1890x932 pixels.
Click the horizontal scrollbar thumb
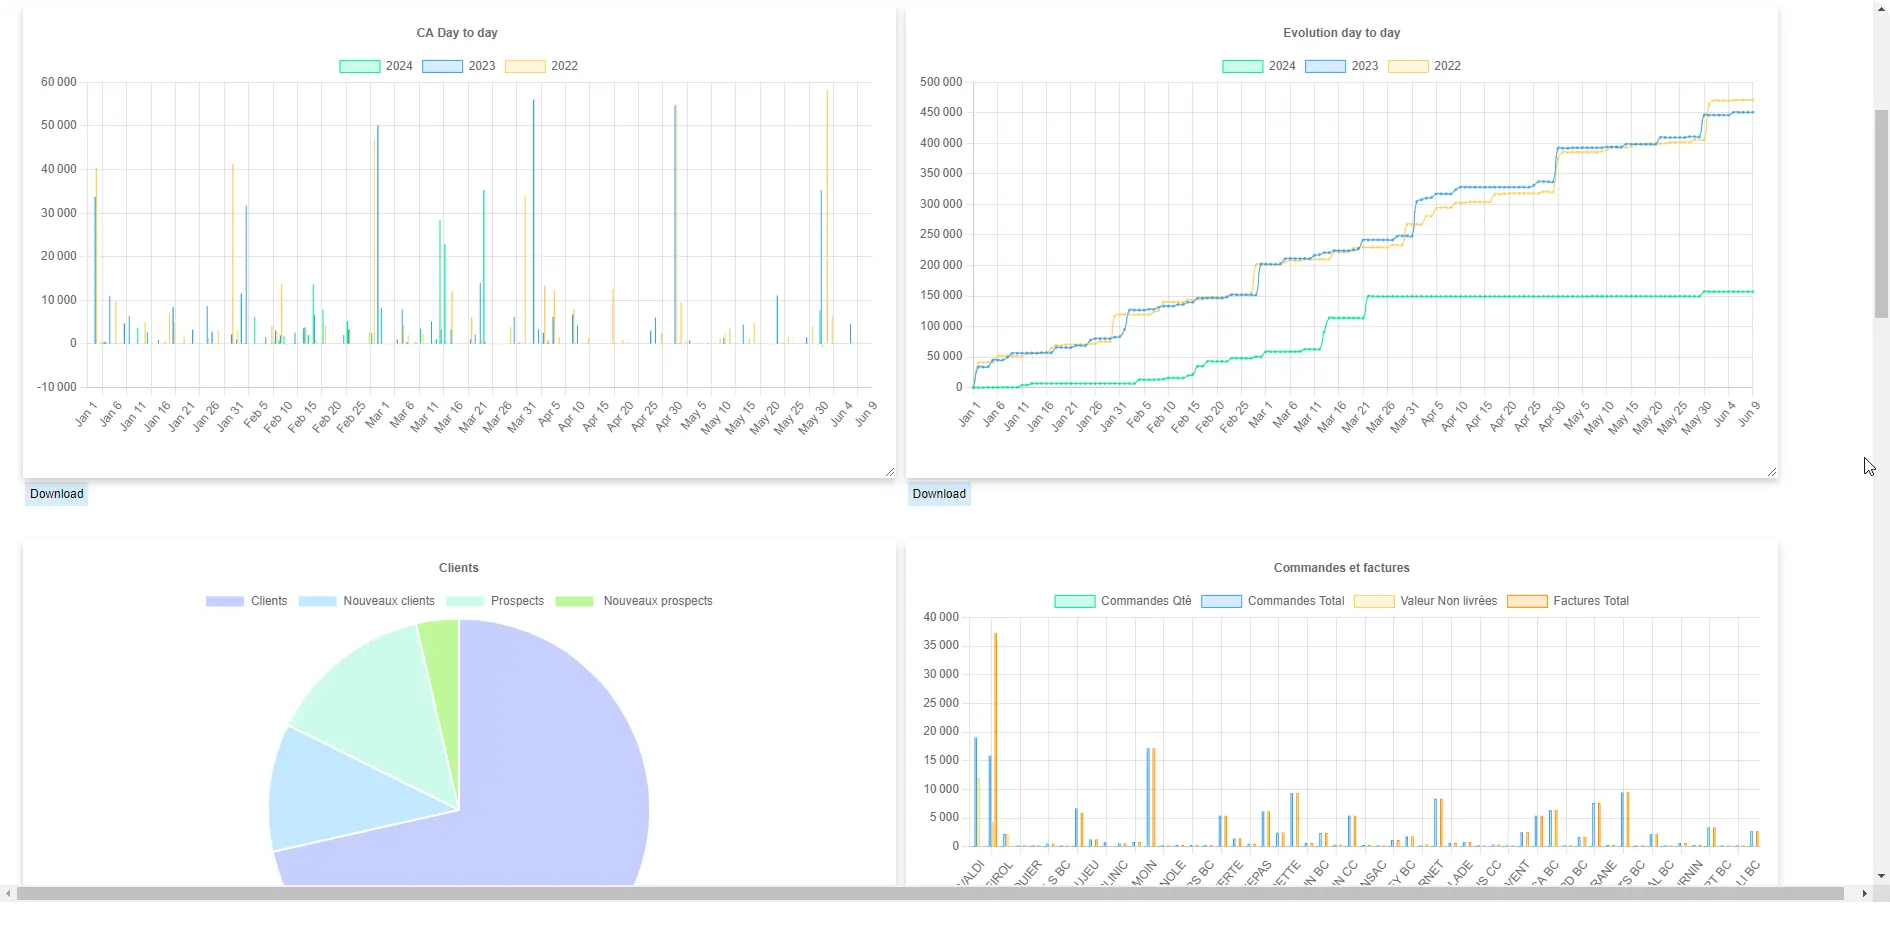pyautogui.click(x=930, y=893)
